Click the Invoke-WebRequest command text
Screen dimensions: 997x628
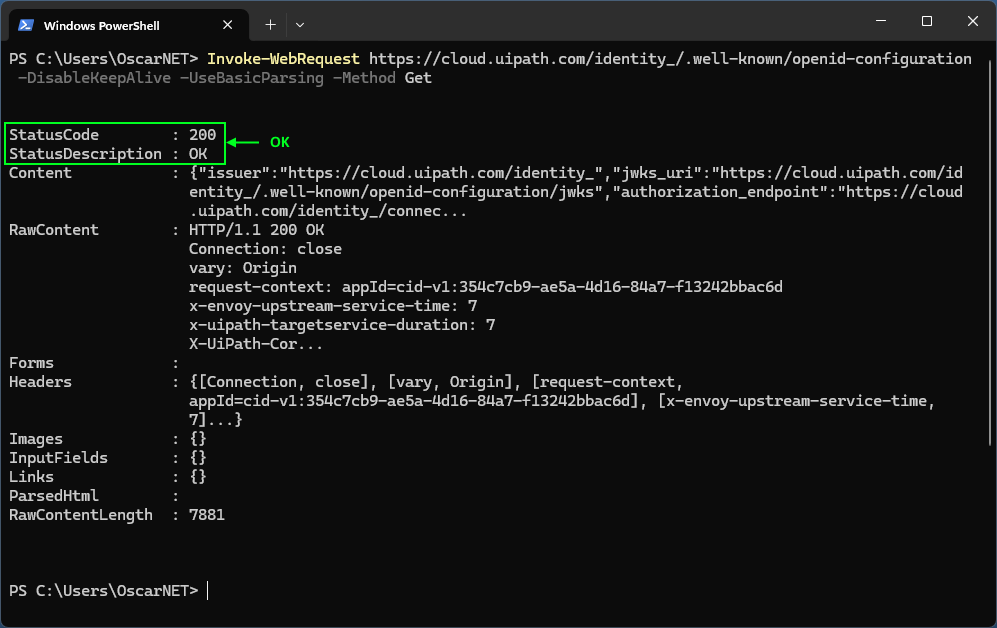click(x=283, y=59)
